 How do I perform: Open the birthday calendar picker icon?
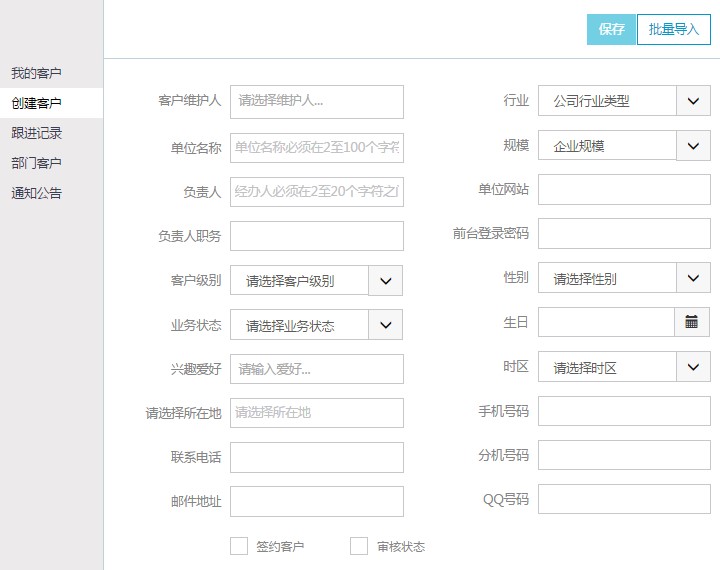click(692, 322)
